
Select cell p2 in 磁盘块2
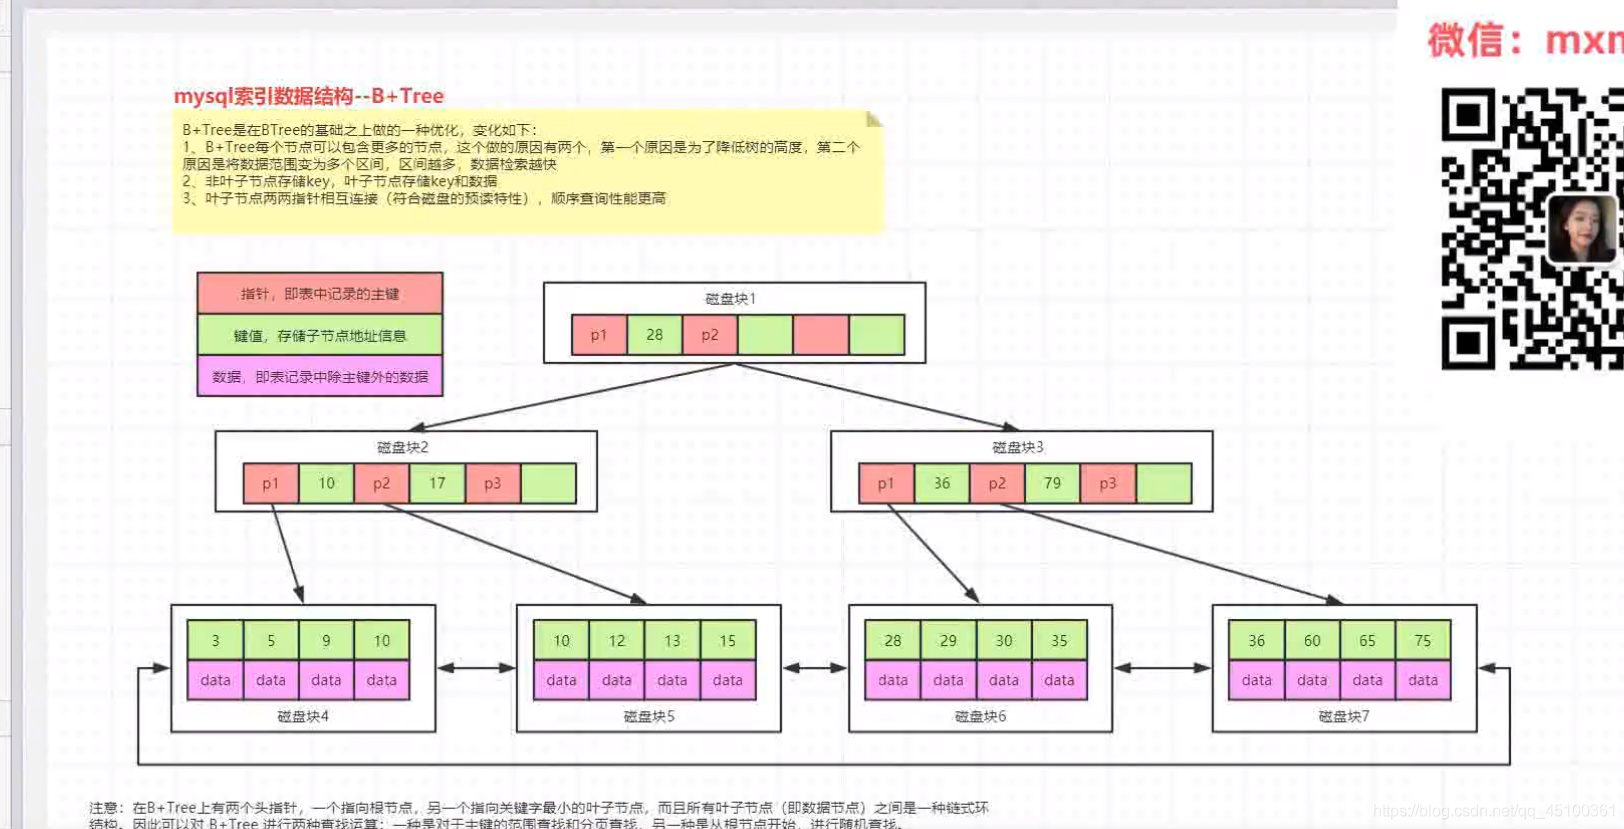(x=382, y=483)
